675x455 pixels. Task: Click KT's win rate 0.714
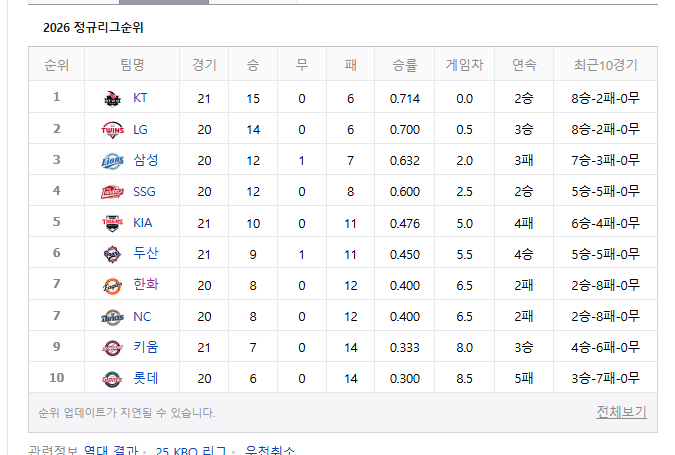coord(405,99)
